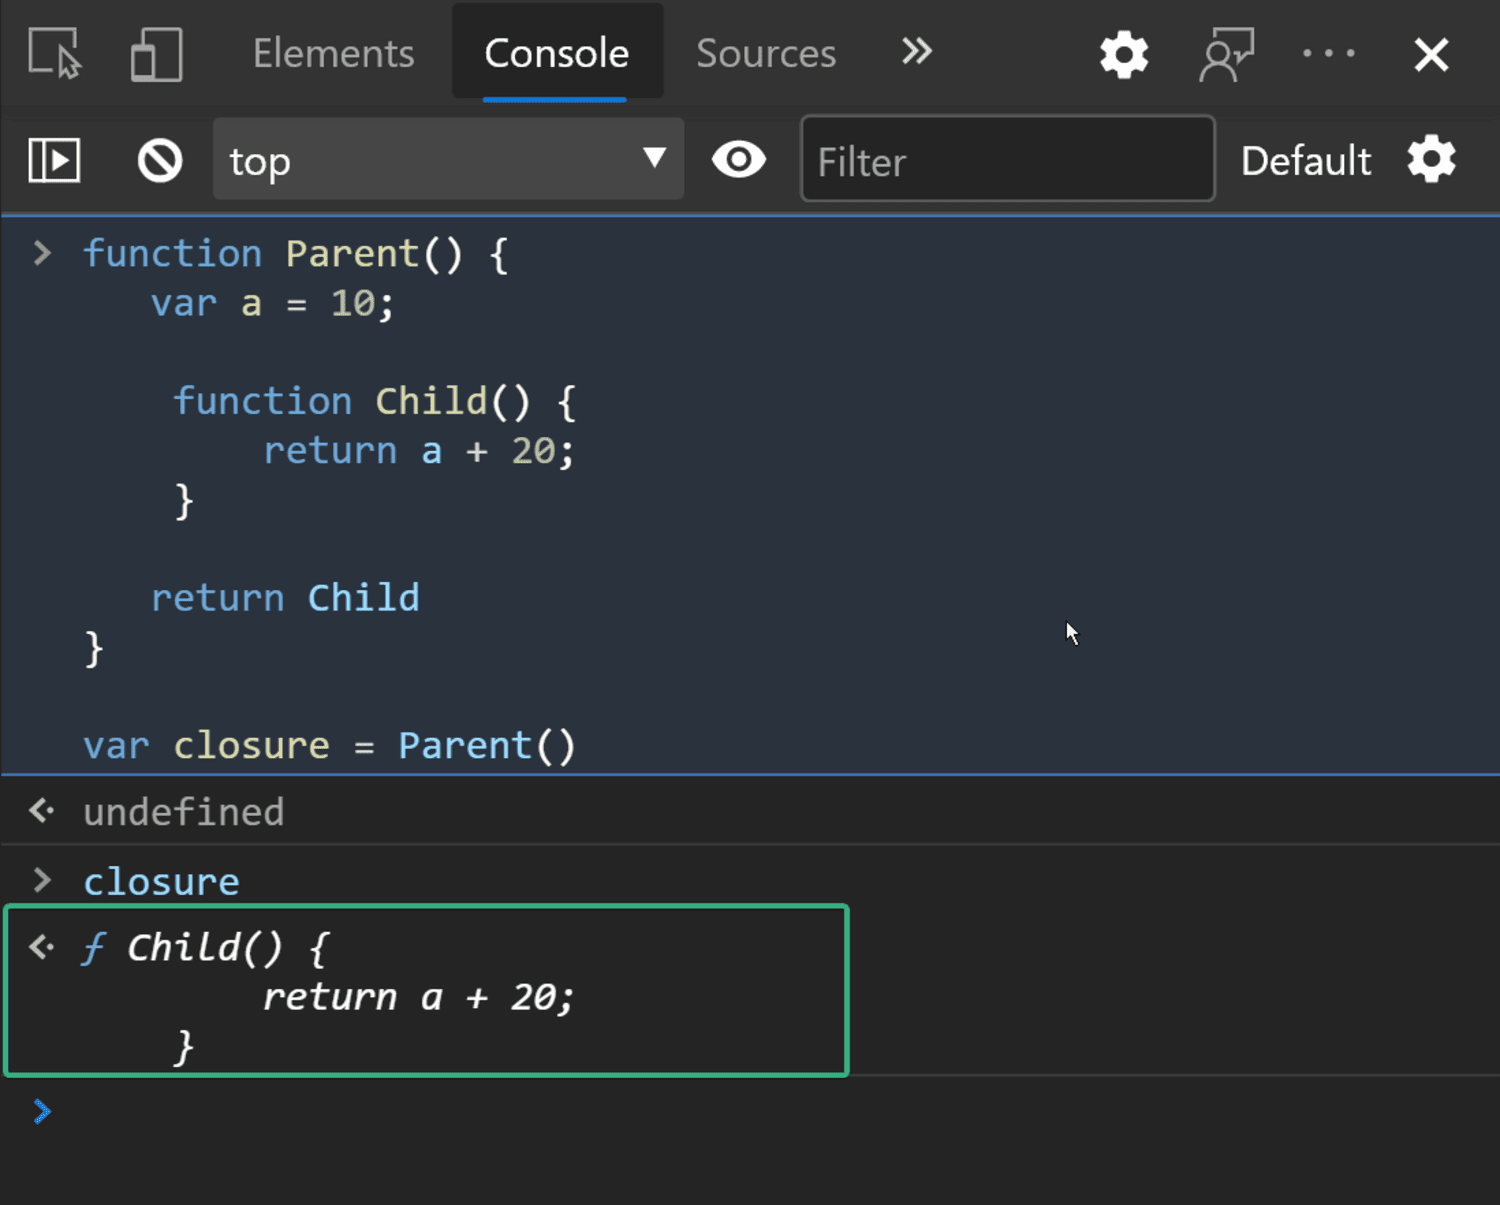The image size is (1500, 1205).
Task: Switch to the Sources tab
Action: pyautogui.click(x=766, y=53)
